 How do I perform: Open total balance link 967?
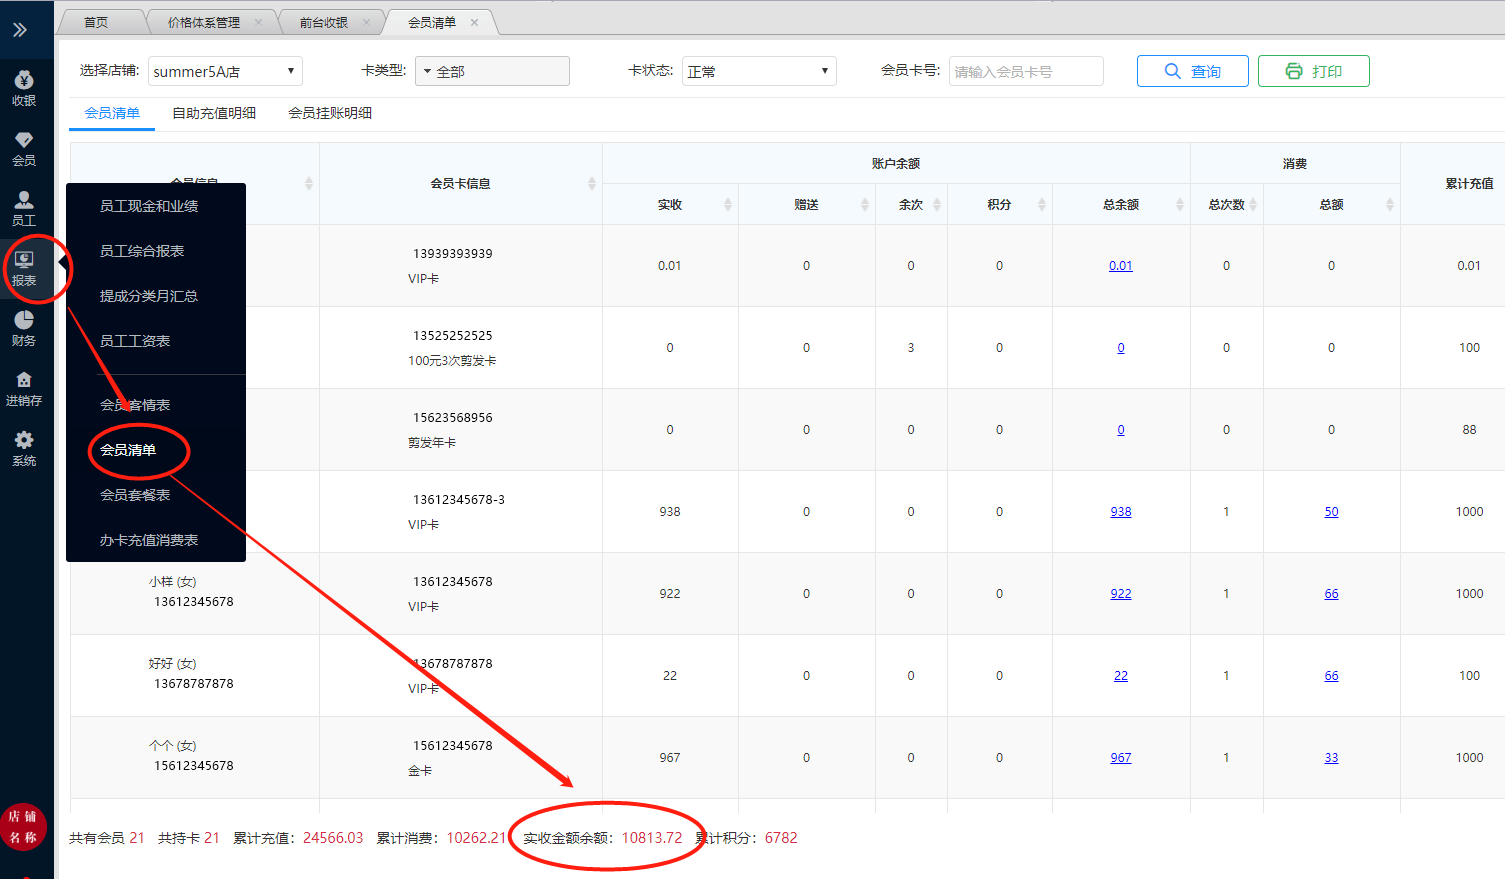click(x=1121, y=758)
